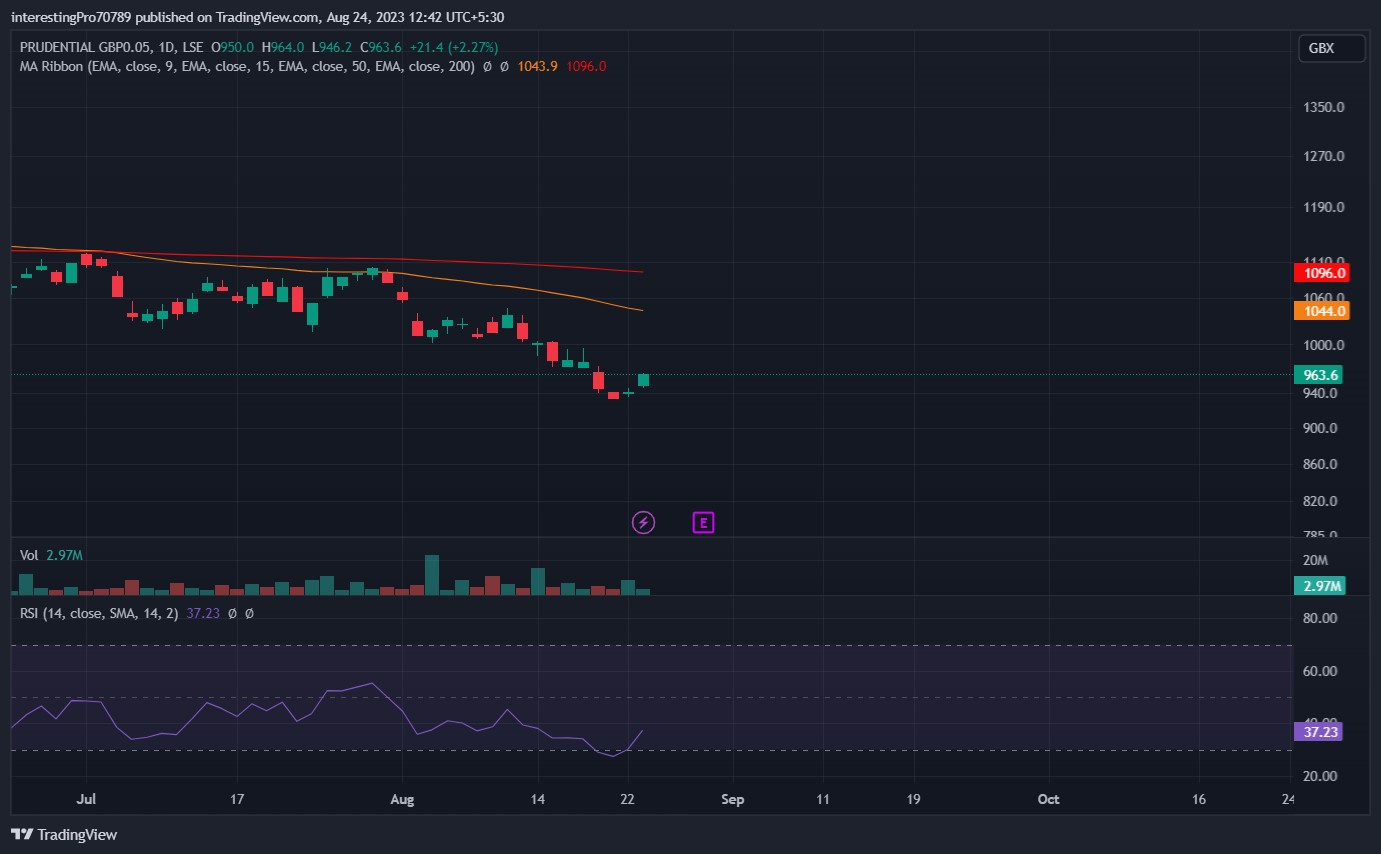Click the purple 37.23 RSI axis tag
The image size is (1381, 854).
click(1317, 732)
